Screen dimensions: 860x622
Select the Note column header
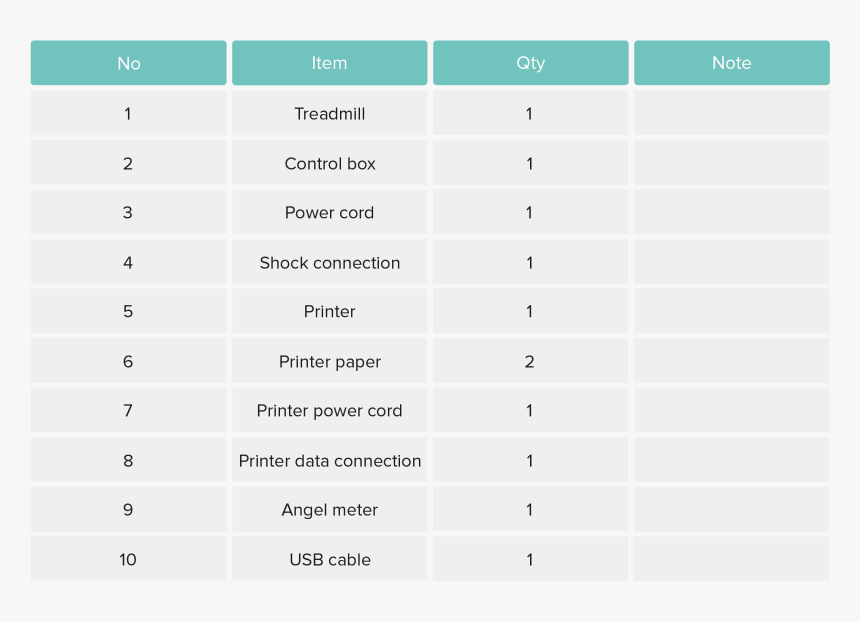pyautogui.click(x=732, y=63)
